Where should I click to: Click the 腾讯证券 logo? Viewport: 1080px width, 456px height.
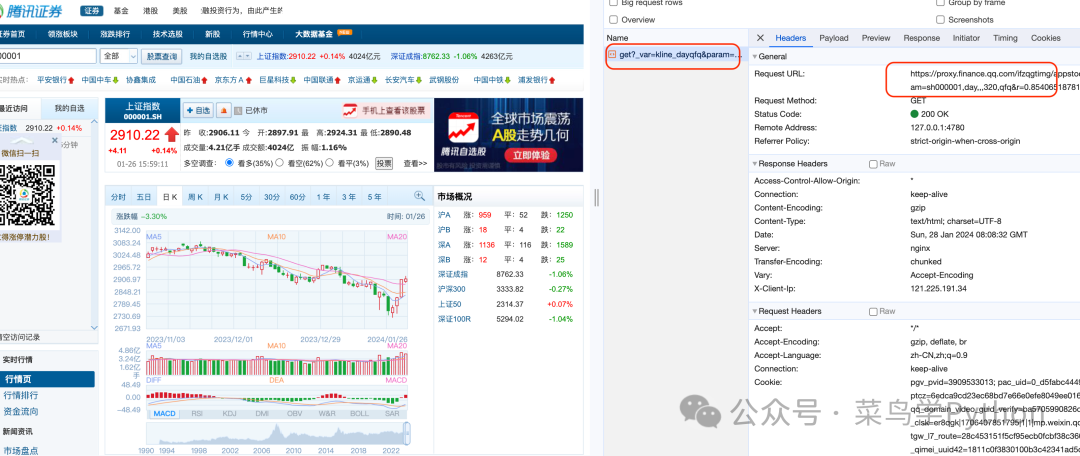[x=34, y=10]
